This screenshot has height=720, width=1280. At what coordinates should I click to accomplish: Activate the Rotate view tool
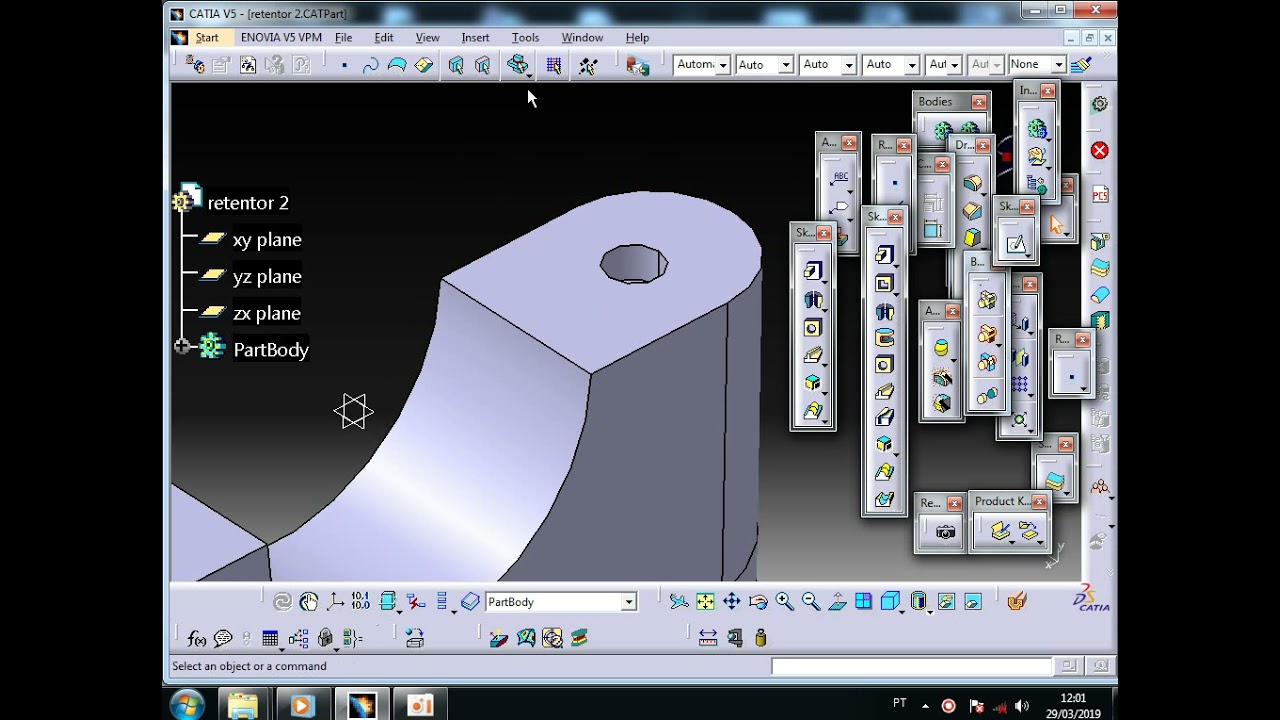tap(758, 601)
